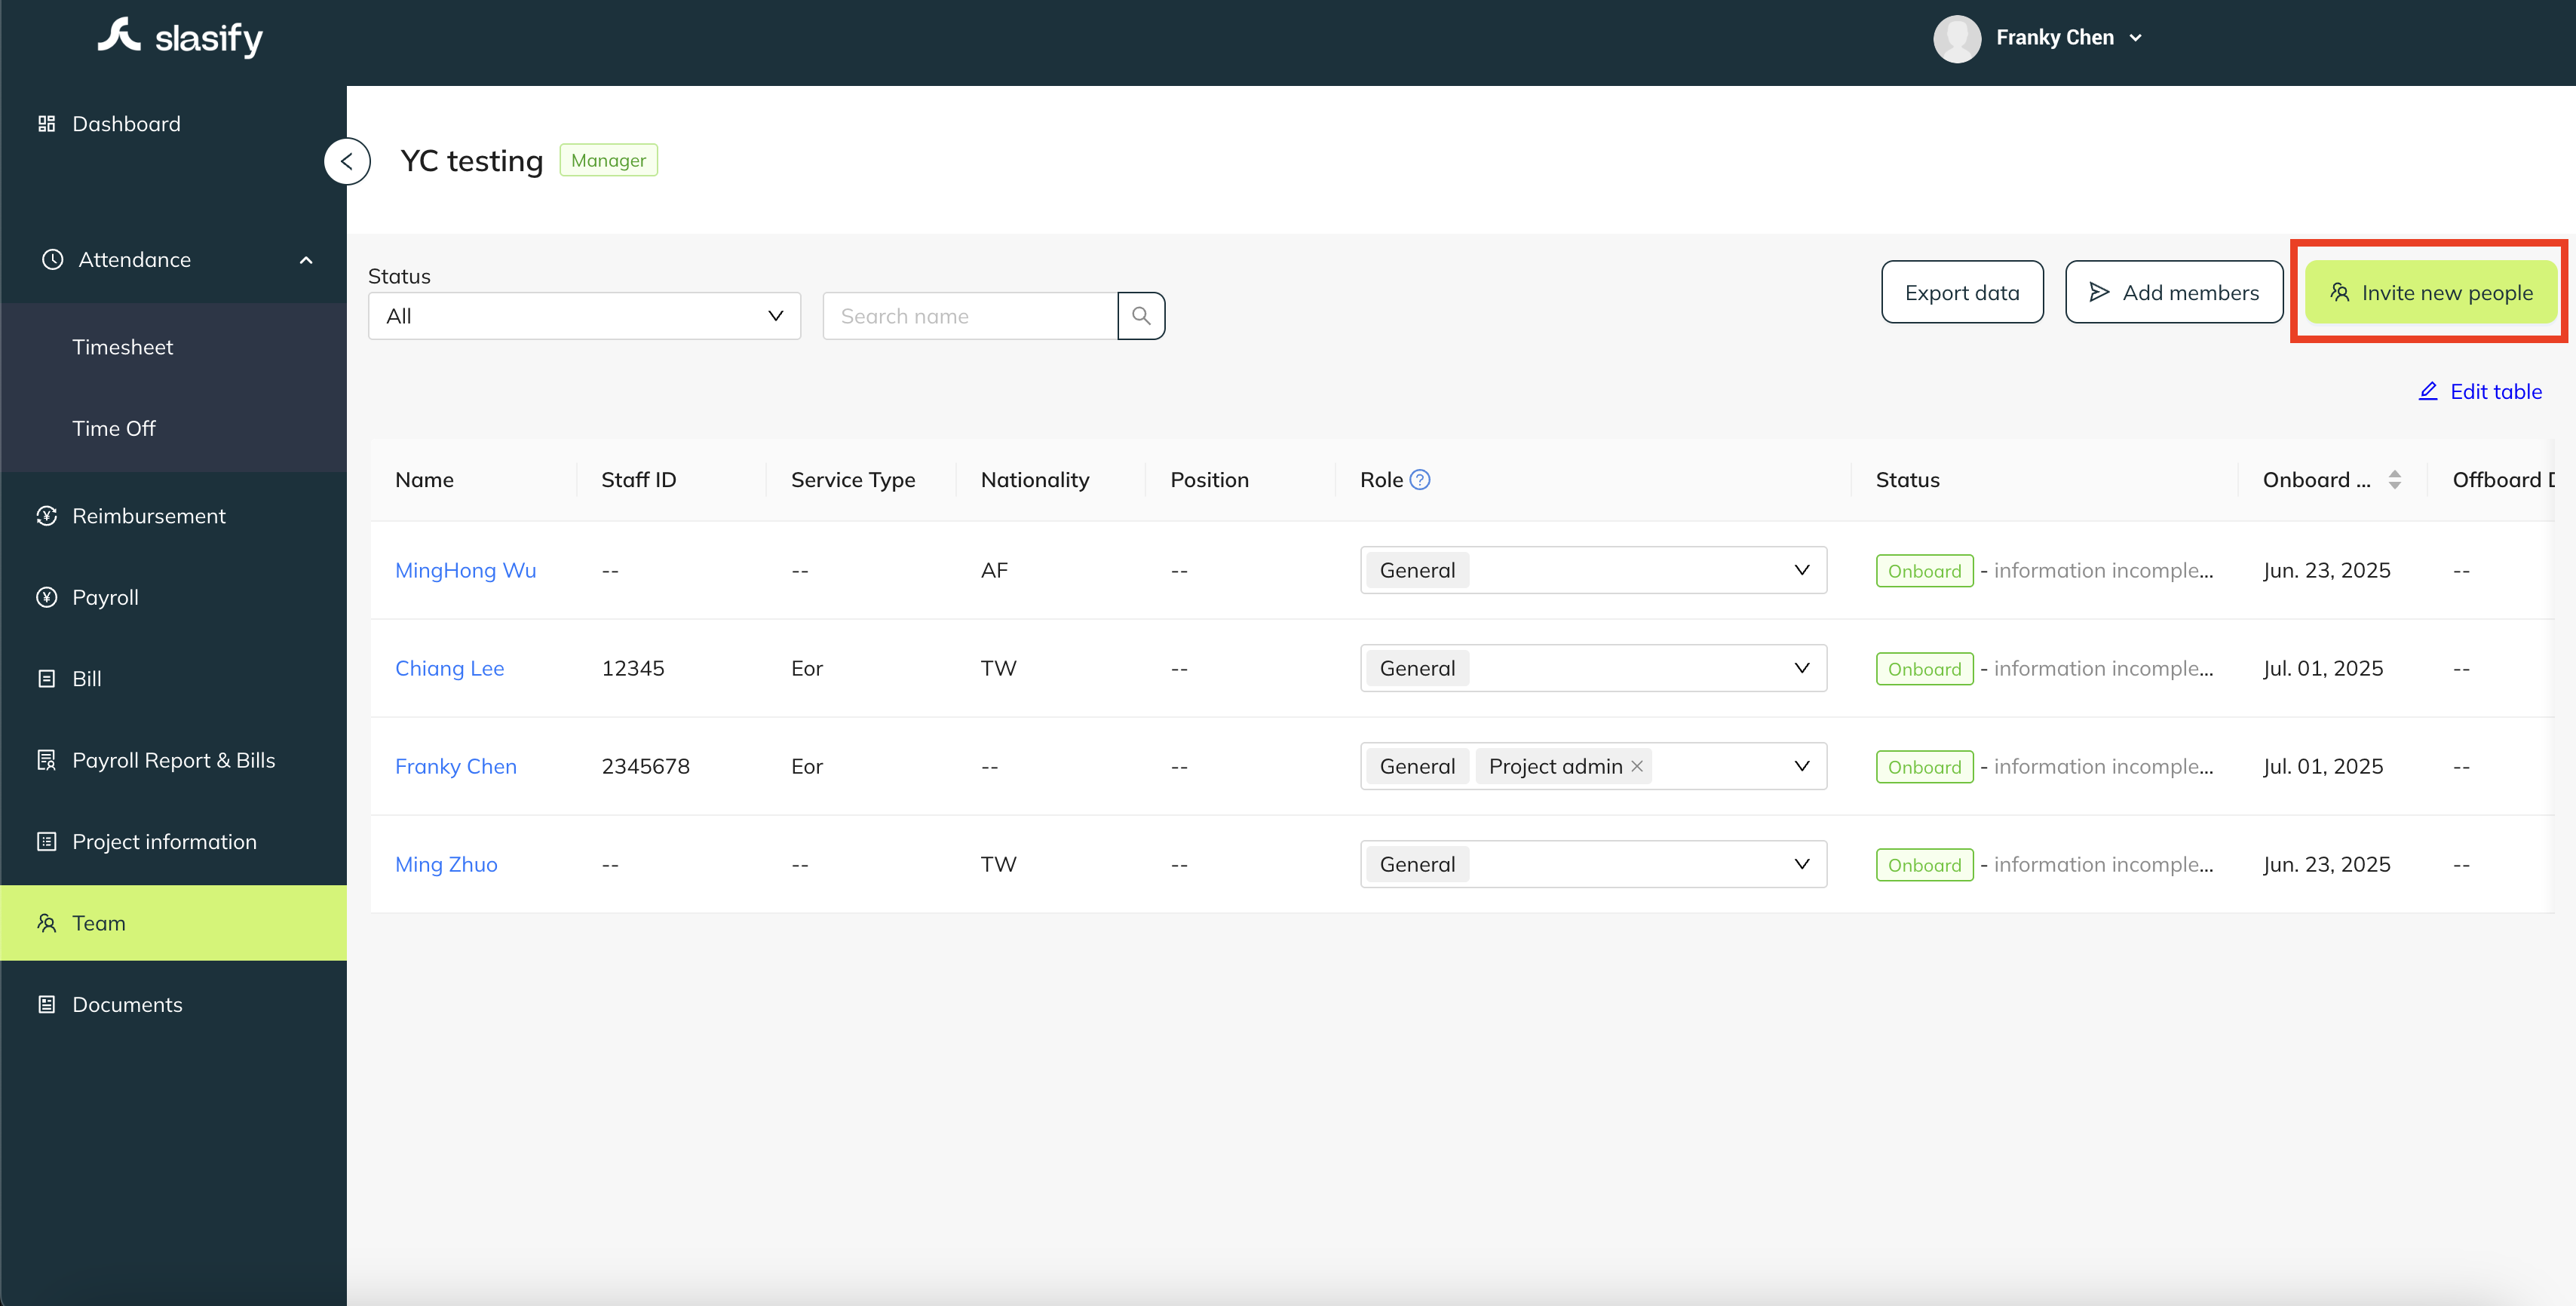The width and height of the screenshot is (2576, 1306).
Task: Open the Reimbursement menu item
Action: (x=173, y=516)
